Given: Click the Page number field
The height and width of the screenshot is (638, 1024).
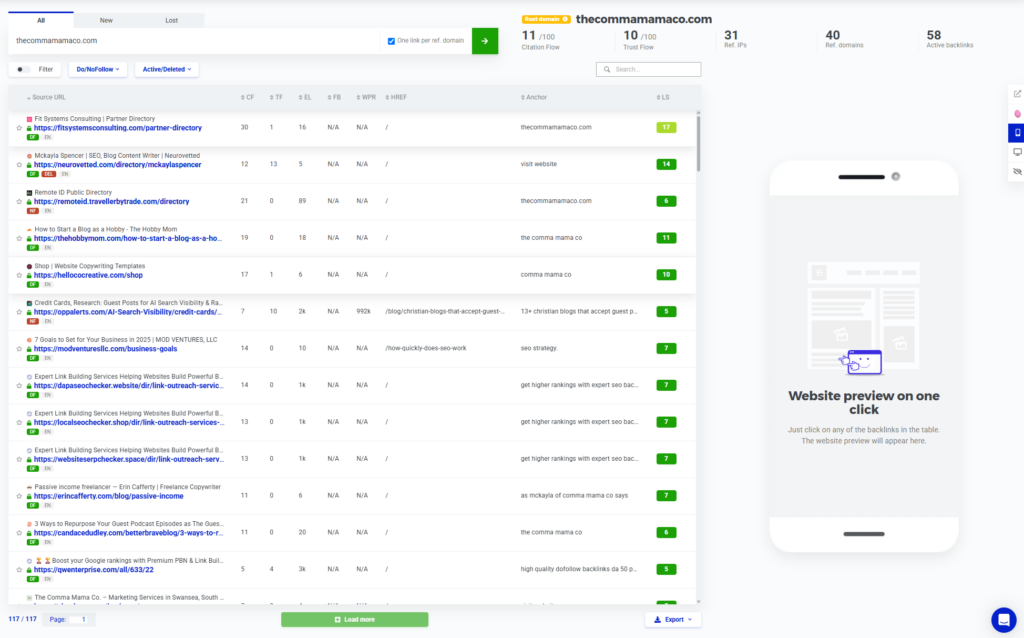Looking at the screenshot, I should tap(79, 620).
